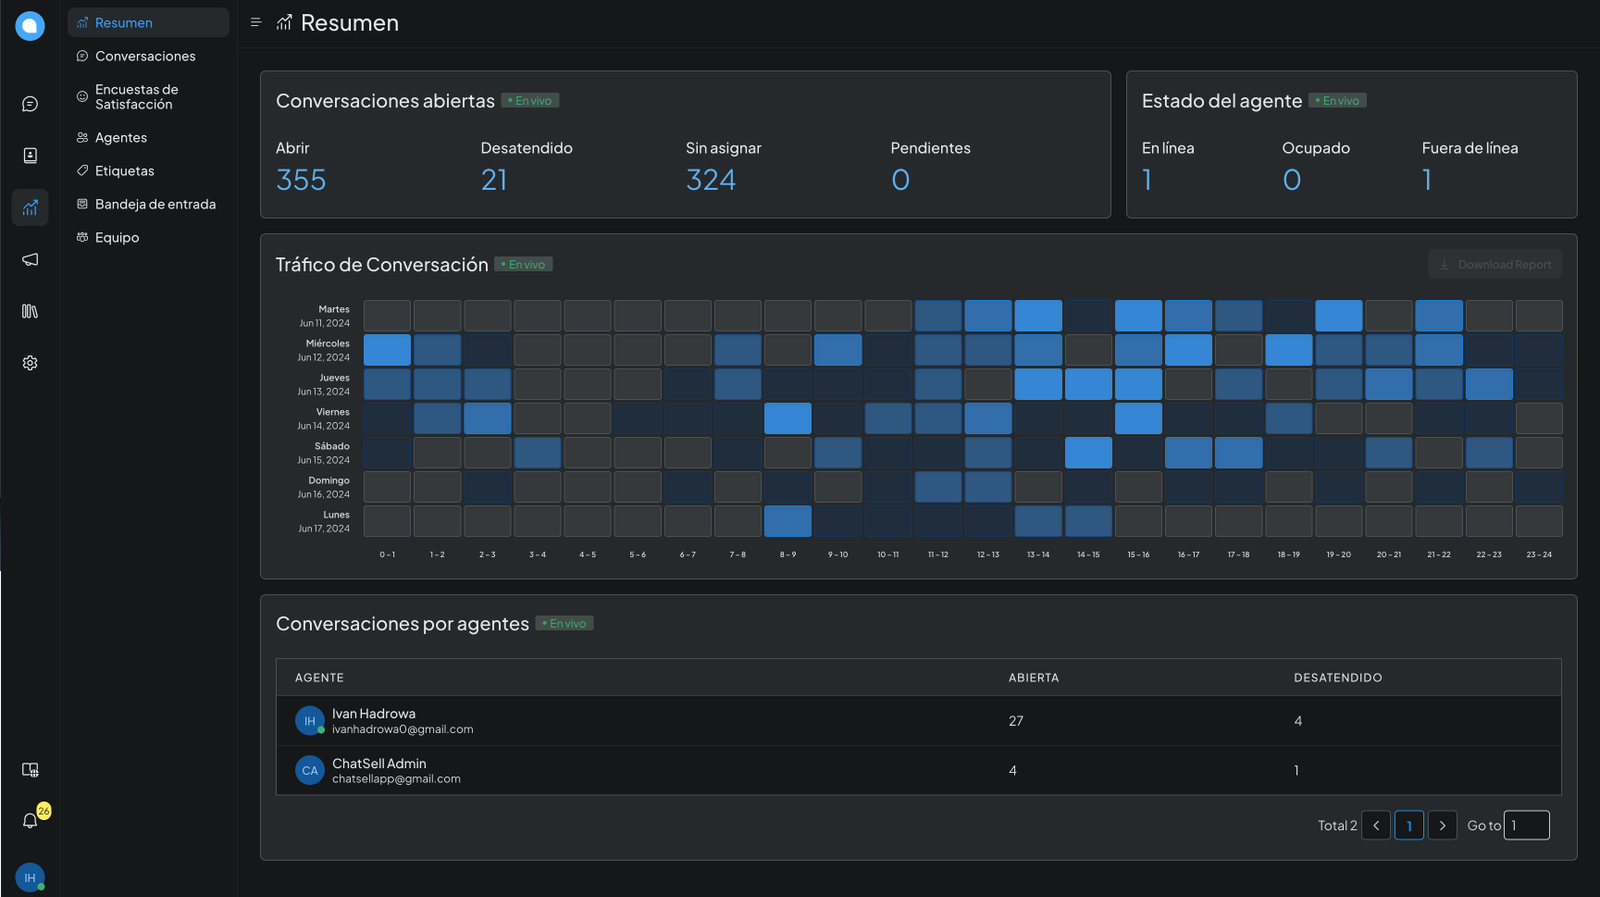The width and height of the screenshot is (1600, 897).
Task: Click En vivo badge by Tráfico de Conversación
Action: tap(523, 265)
